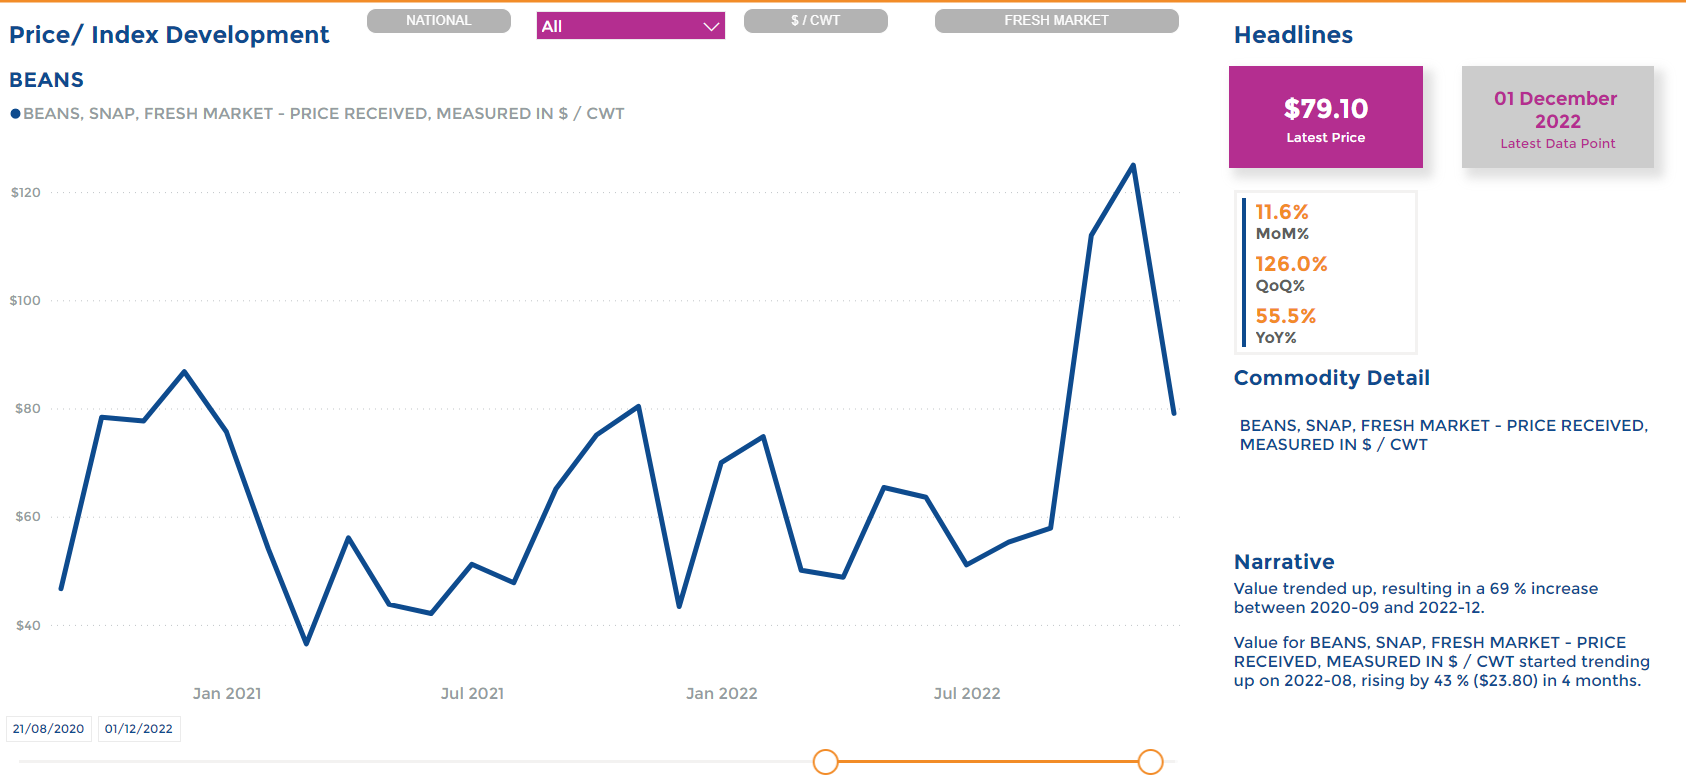Click the $40 y-axis label
The height and width of the screenshot is (778, 1686).
[x=28, y=626]
